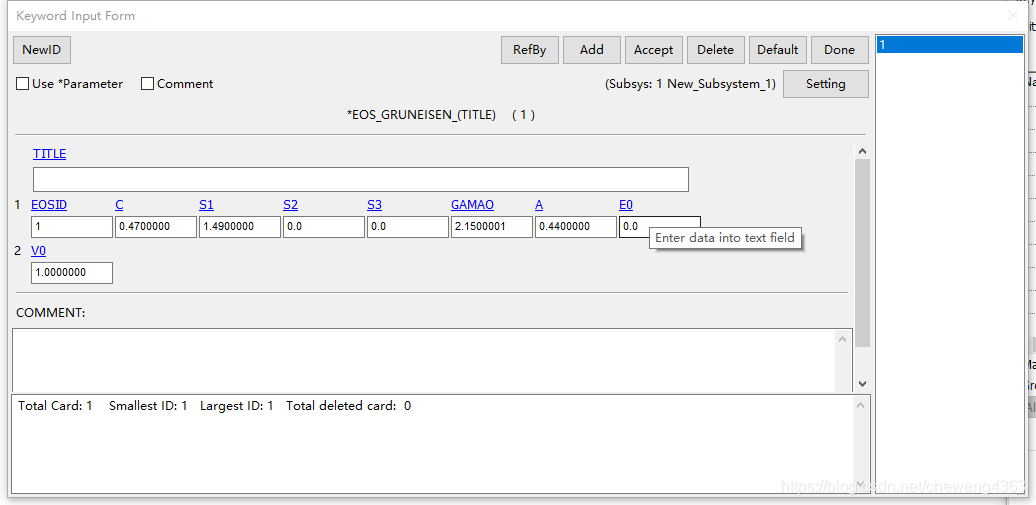Image resolution: width=1036 pixels, height=505 pixels.
Task: Click the comment box's scroll up arrow
Action: pos(843,339)
